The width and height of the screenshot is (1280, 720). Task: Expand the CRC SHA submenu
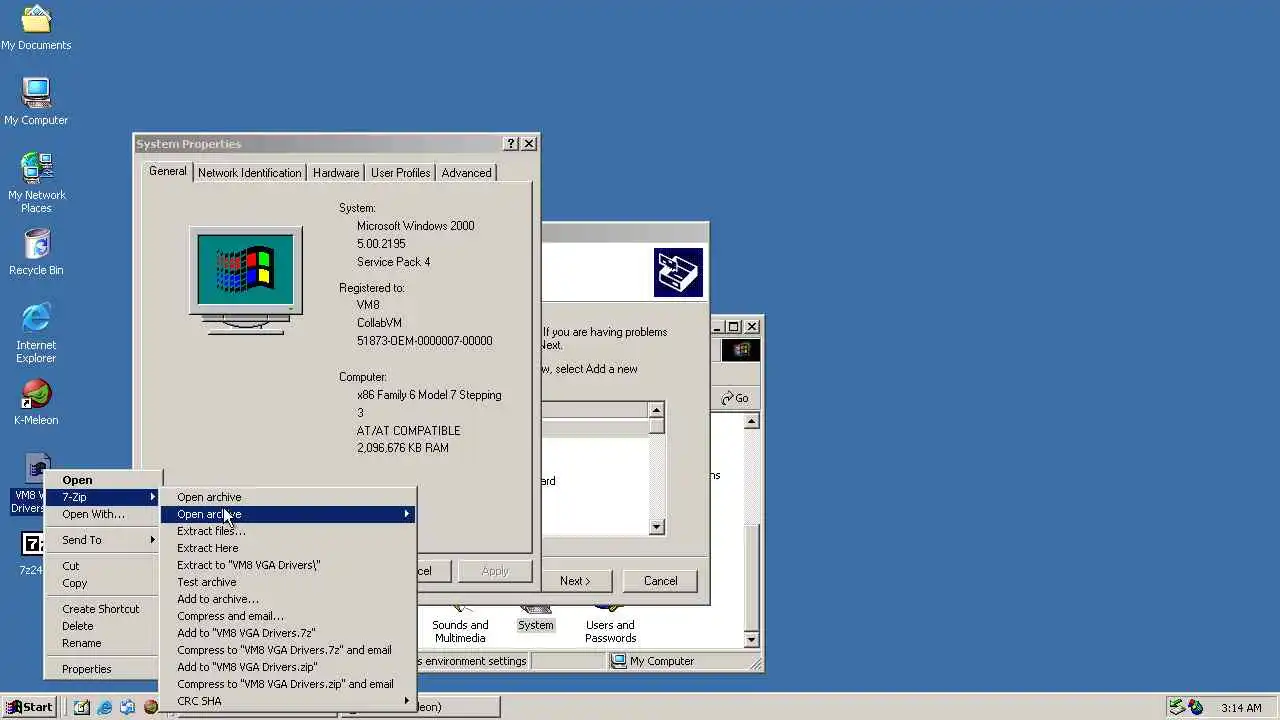click(x=288, y=701)
